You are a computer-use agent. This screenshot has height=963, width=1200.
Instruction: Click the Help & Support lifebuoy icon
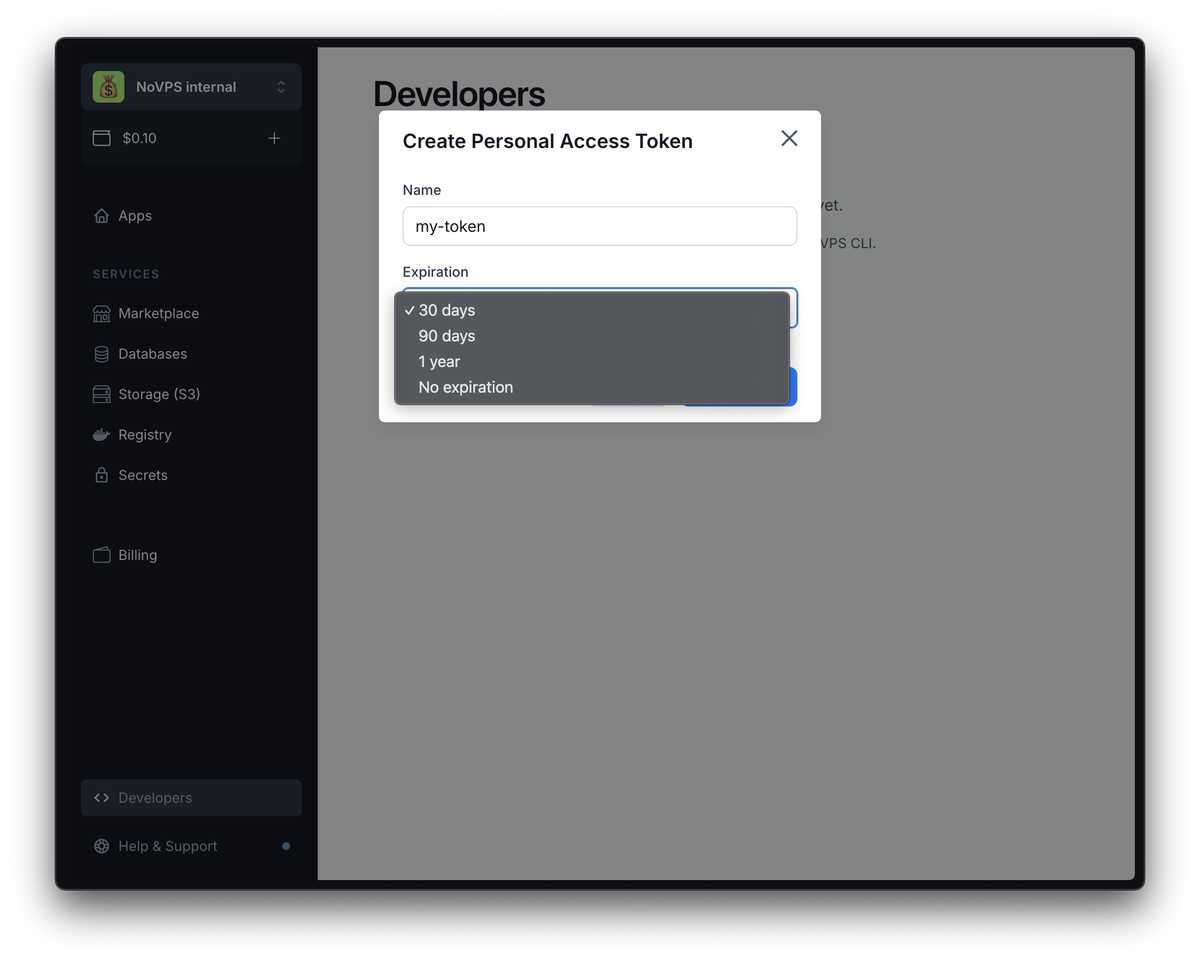(x=101, y=846)
